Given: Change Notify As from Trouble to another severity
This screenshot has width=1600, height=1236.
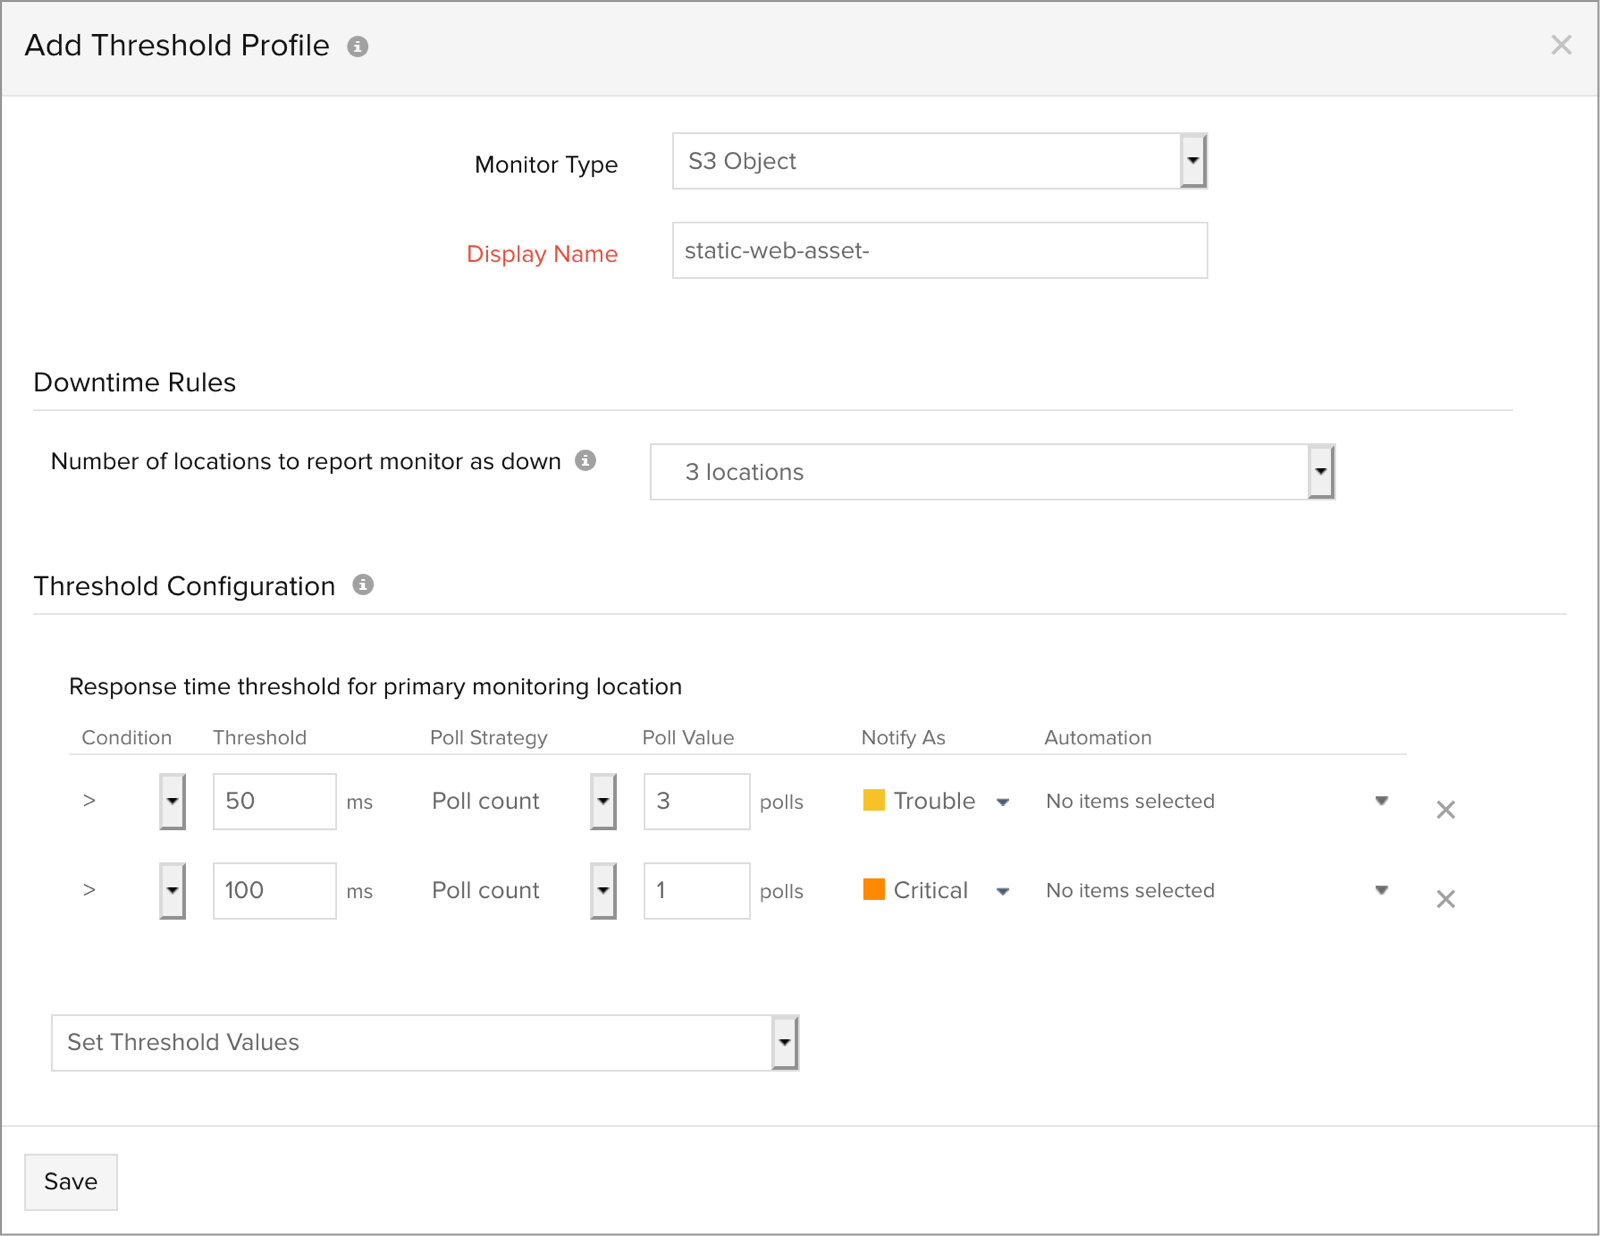Looking at the screenshot, I should point(1003,801).
